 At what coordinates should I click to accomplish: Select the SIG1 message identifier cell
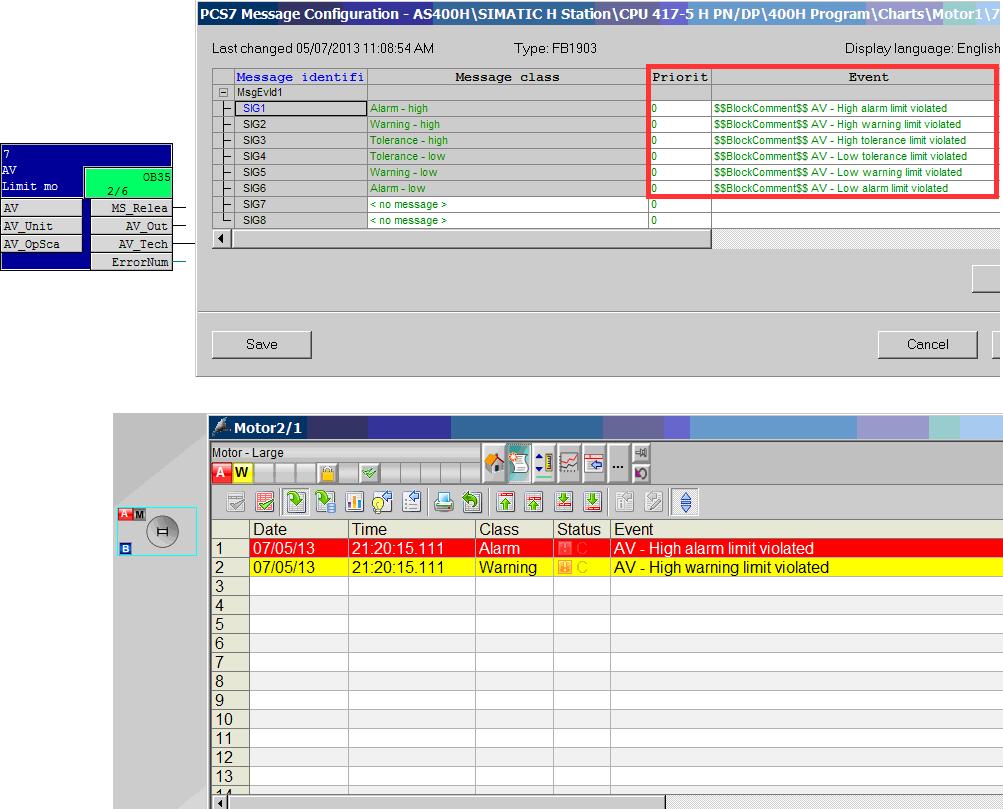click(x=301, y=108)
